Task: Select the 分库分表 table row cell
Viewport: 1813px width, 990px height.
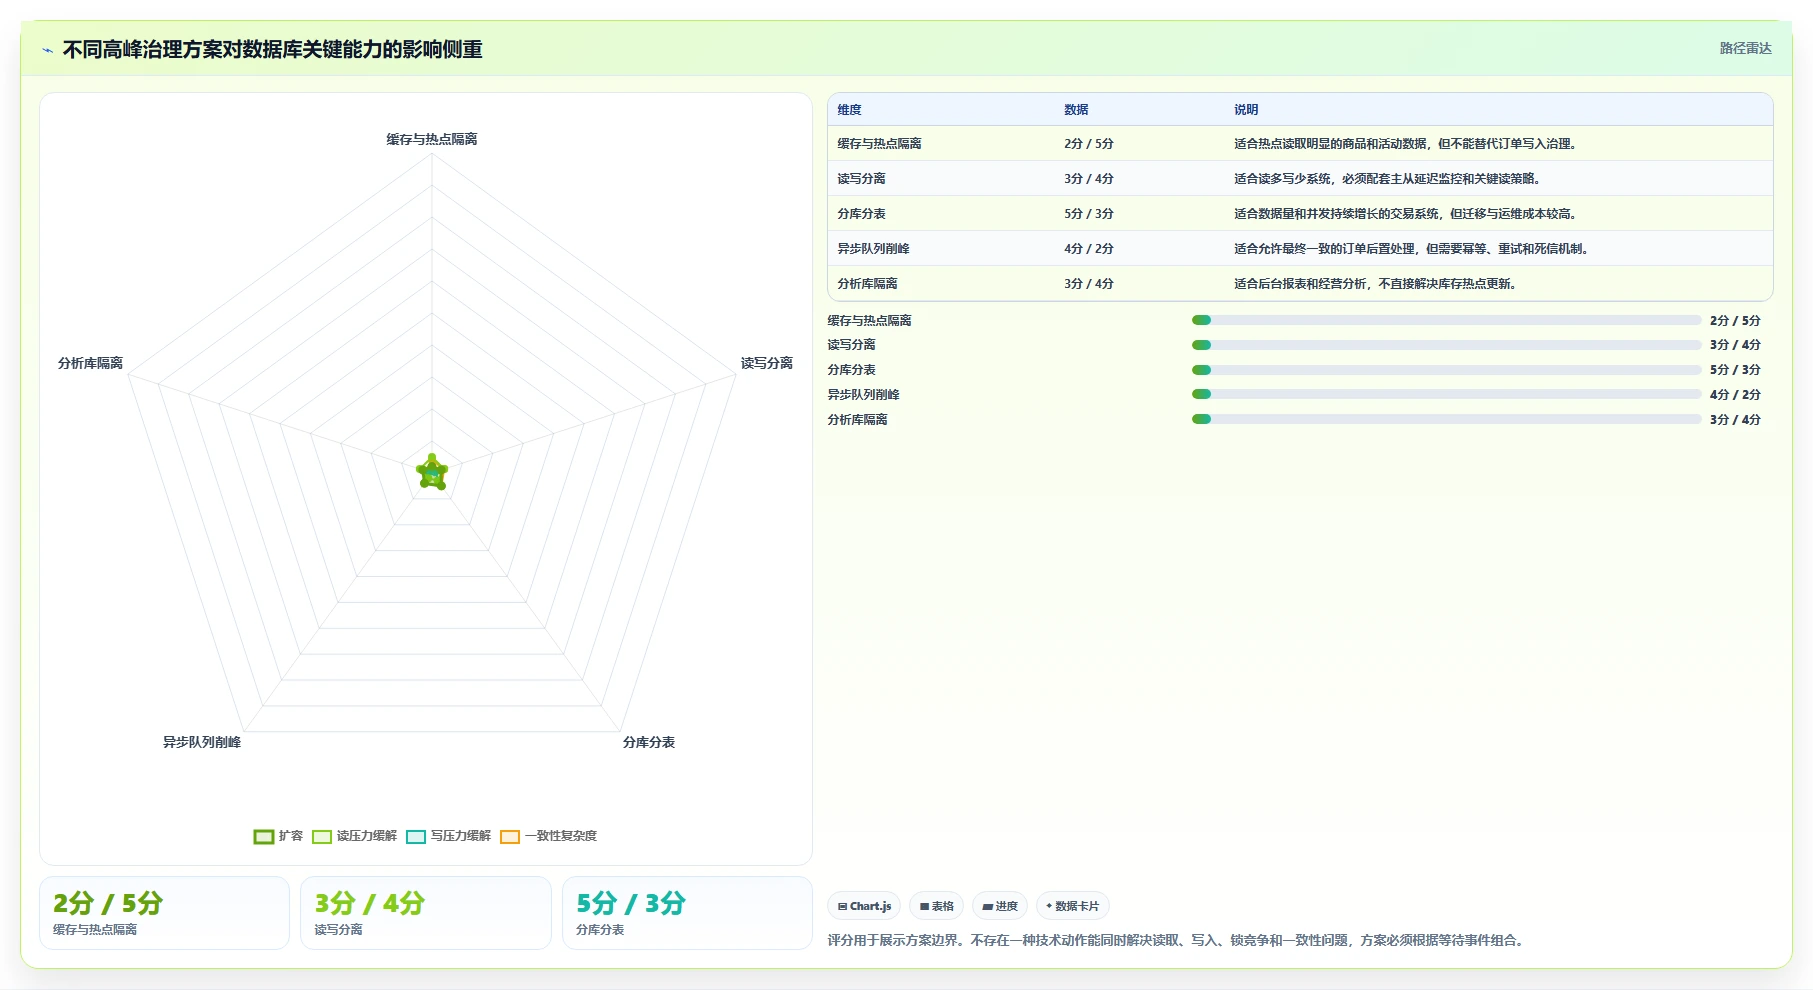Action: click(861, 214)
